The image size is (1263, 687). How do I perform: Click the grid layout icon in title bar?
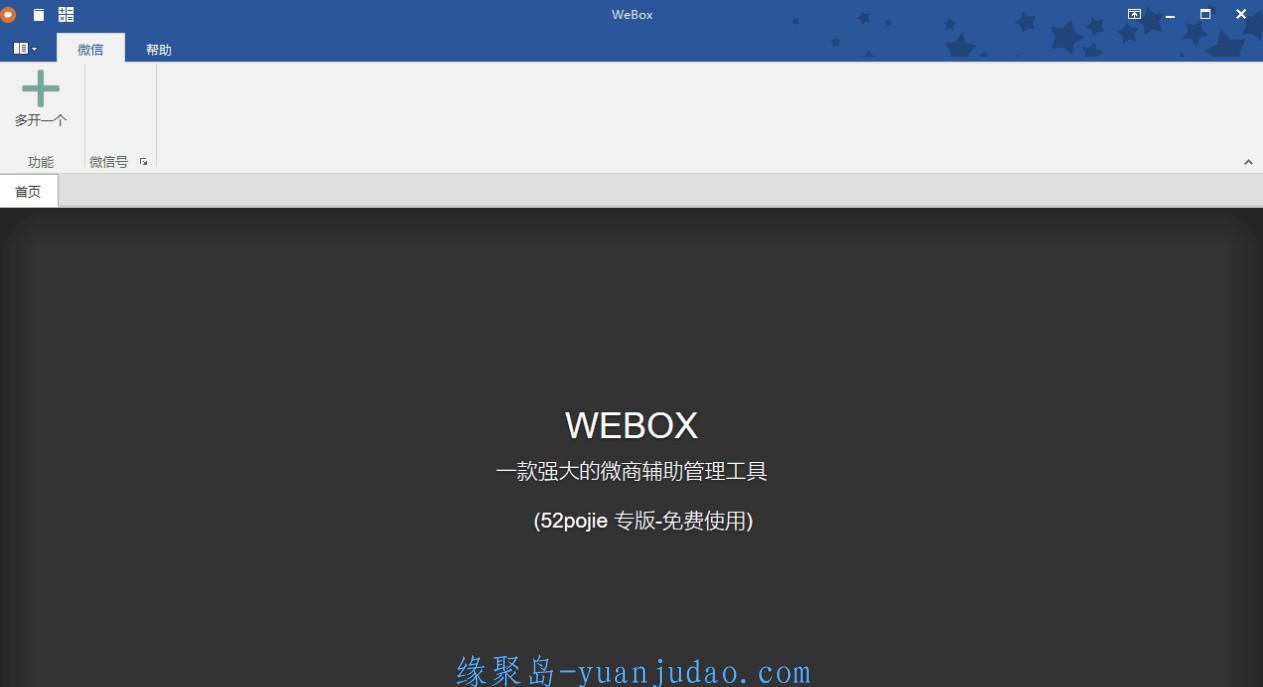(66, 14)
